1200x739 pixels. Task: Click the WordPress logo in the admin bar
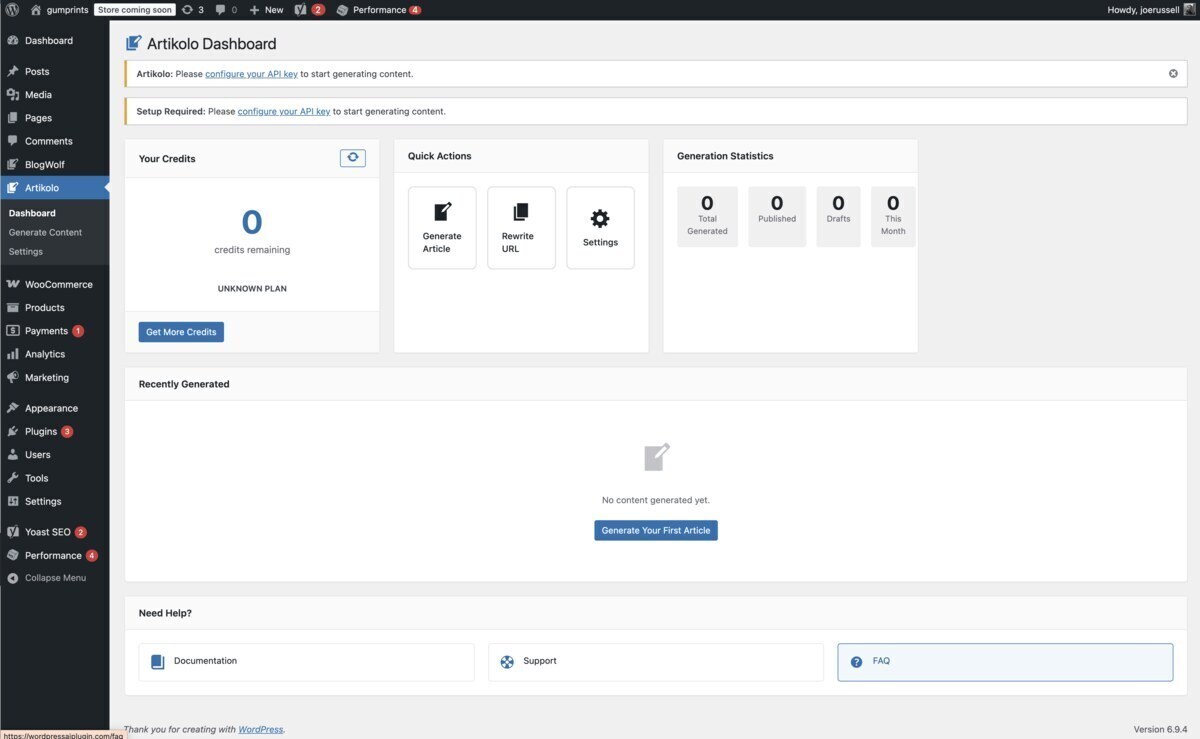click(x=11, y=9)
